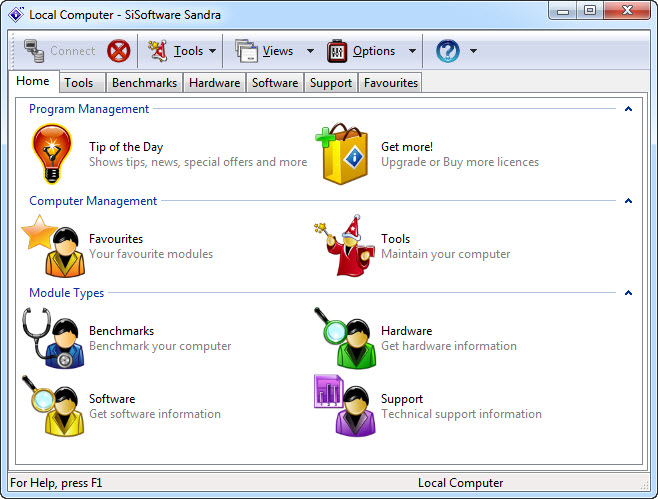The height and width of the screenshot is (499, 658).
Task: Click the Tools toolbar label
Action: coord(189,51)
